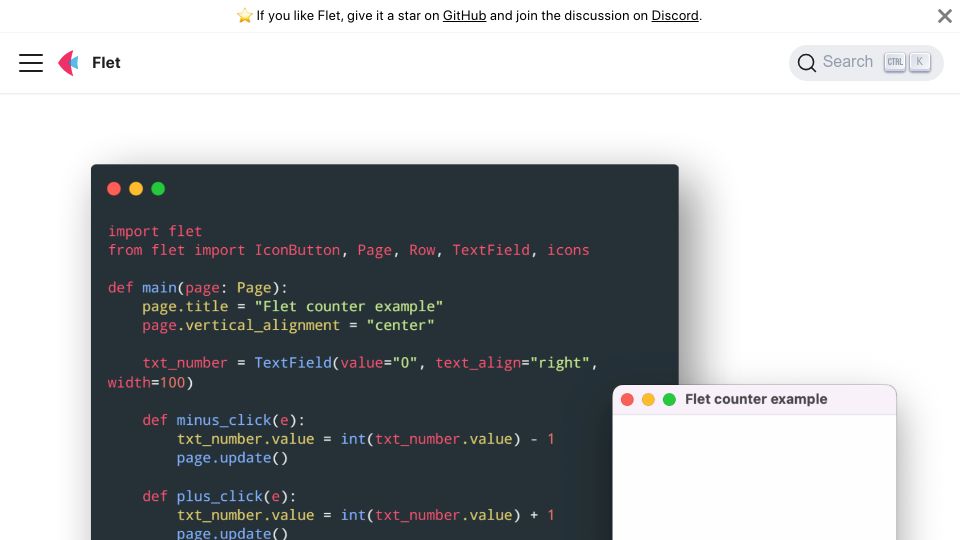This screenshot has height=540, width=960.
Task: Click 'def minus_click(e):' line
Action: click(223, 420)
